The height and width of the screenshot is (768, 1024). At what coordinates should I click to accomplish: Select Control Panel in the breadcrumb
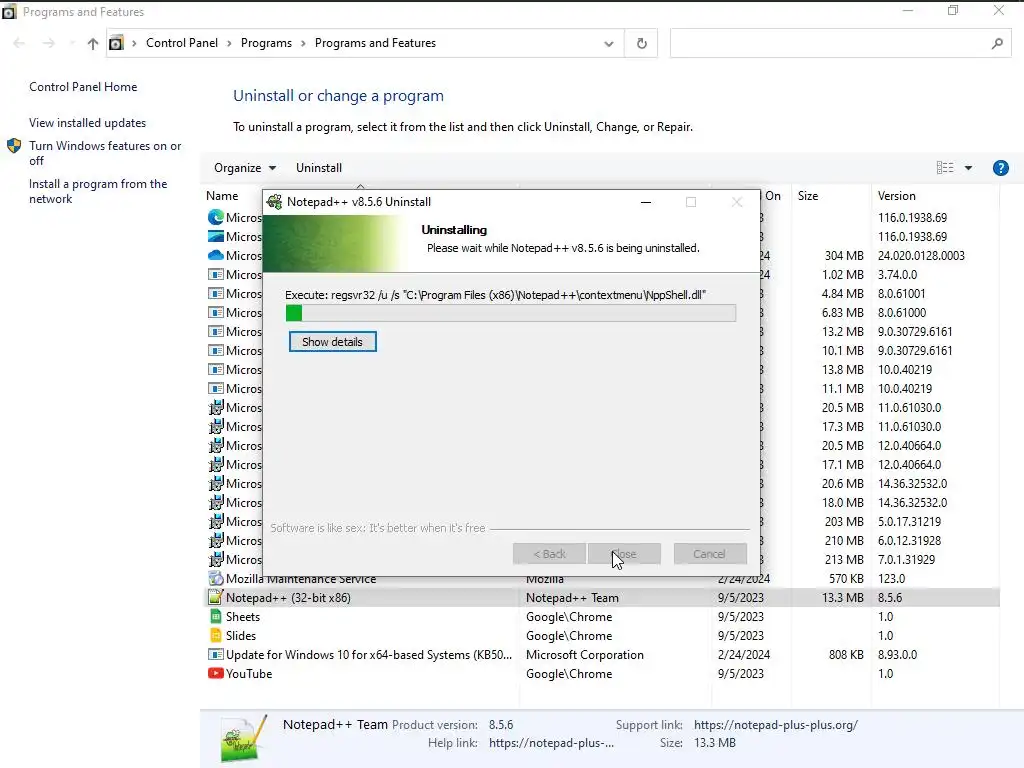pos(182,43)
